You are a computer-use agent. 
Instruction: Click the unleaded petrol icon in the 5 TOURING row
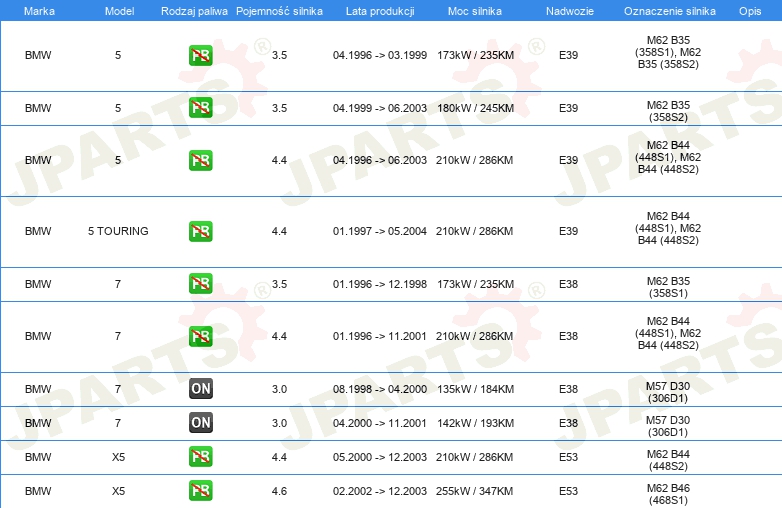(200, 231)
